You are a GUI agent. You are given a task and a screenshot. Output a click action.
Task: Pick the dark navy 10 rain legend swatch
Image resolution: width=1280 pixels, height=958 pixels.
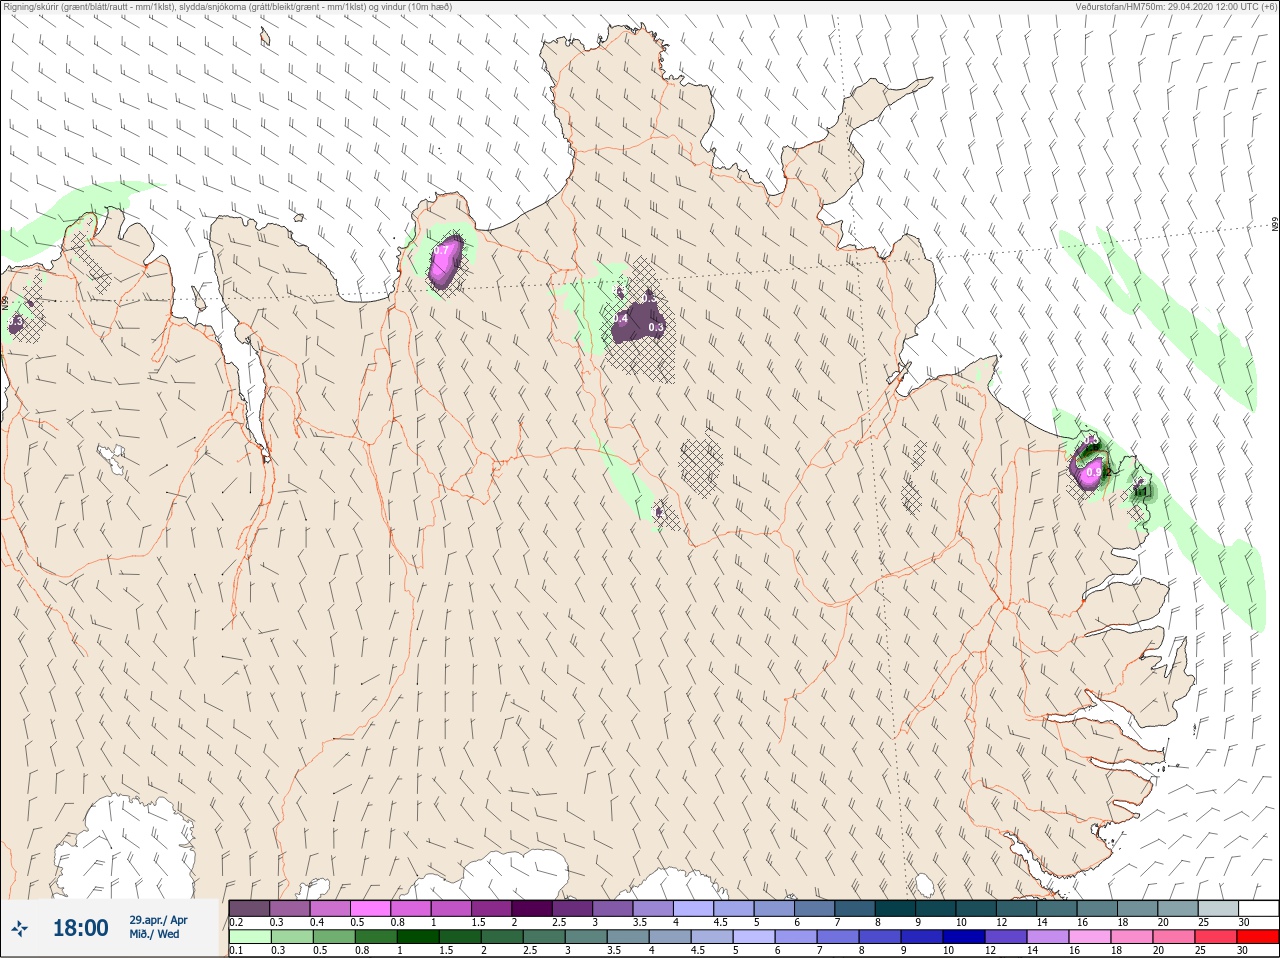click(964, 937)
